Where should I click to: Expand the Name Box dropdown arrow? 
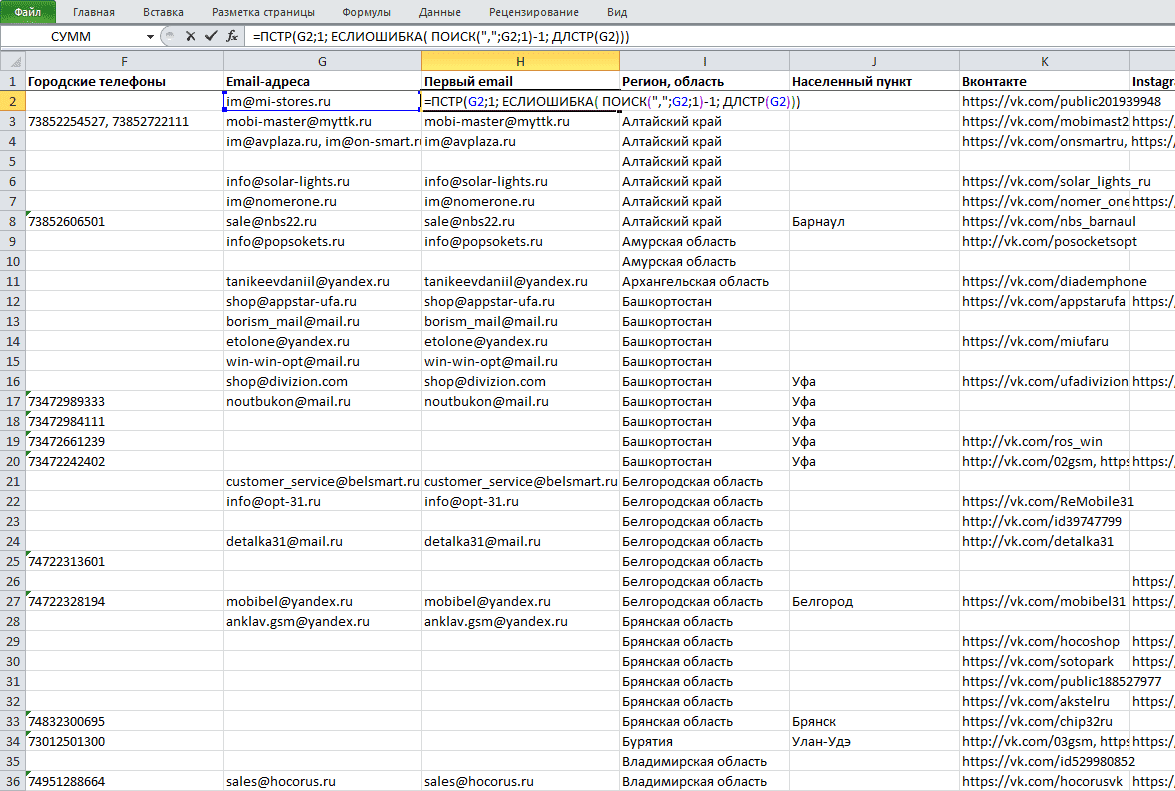[x=150, y=37]
